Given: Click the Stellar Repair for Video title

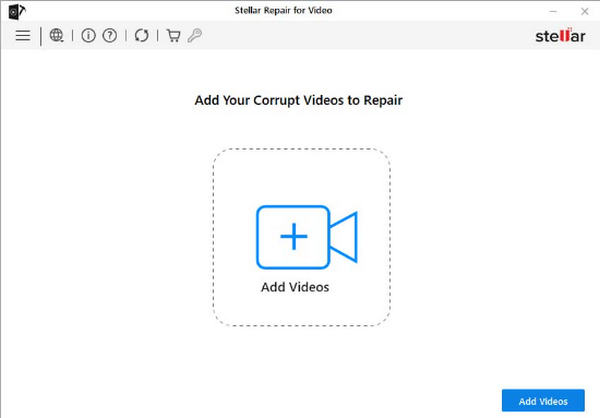Looking at the screenshot, I should (x=284, y=10).
